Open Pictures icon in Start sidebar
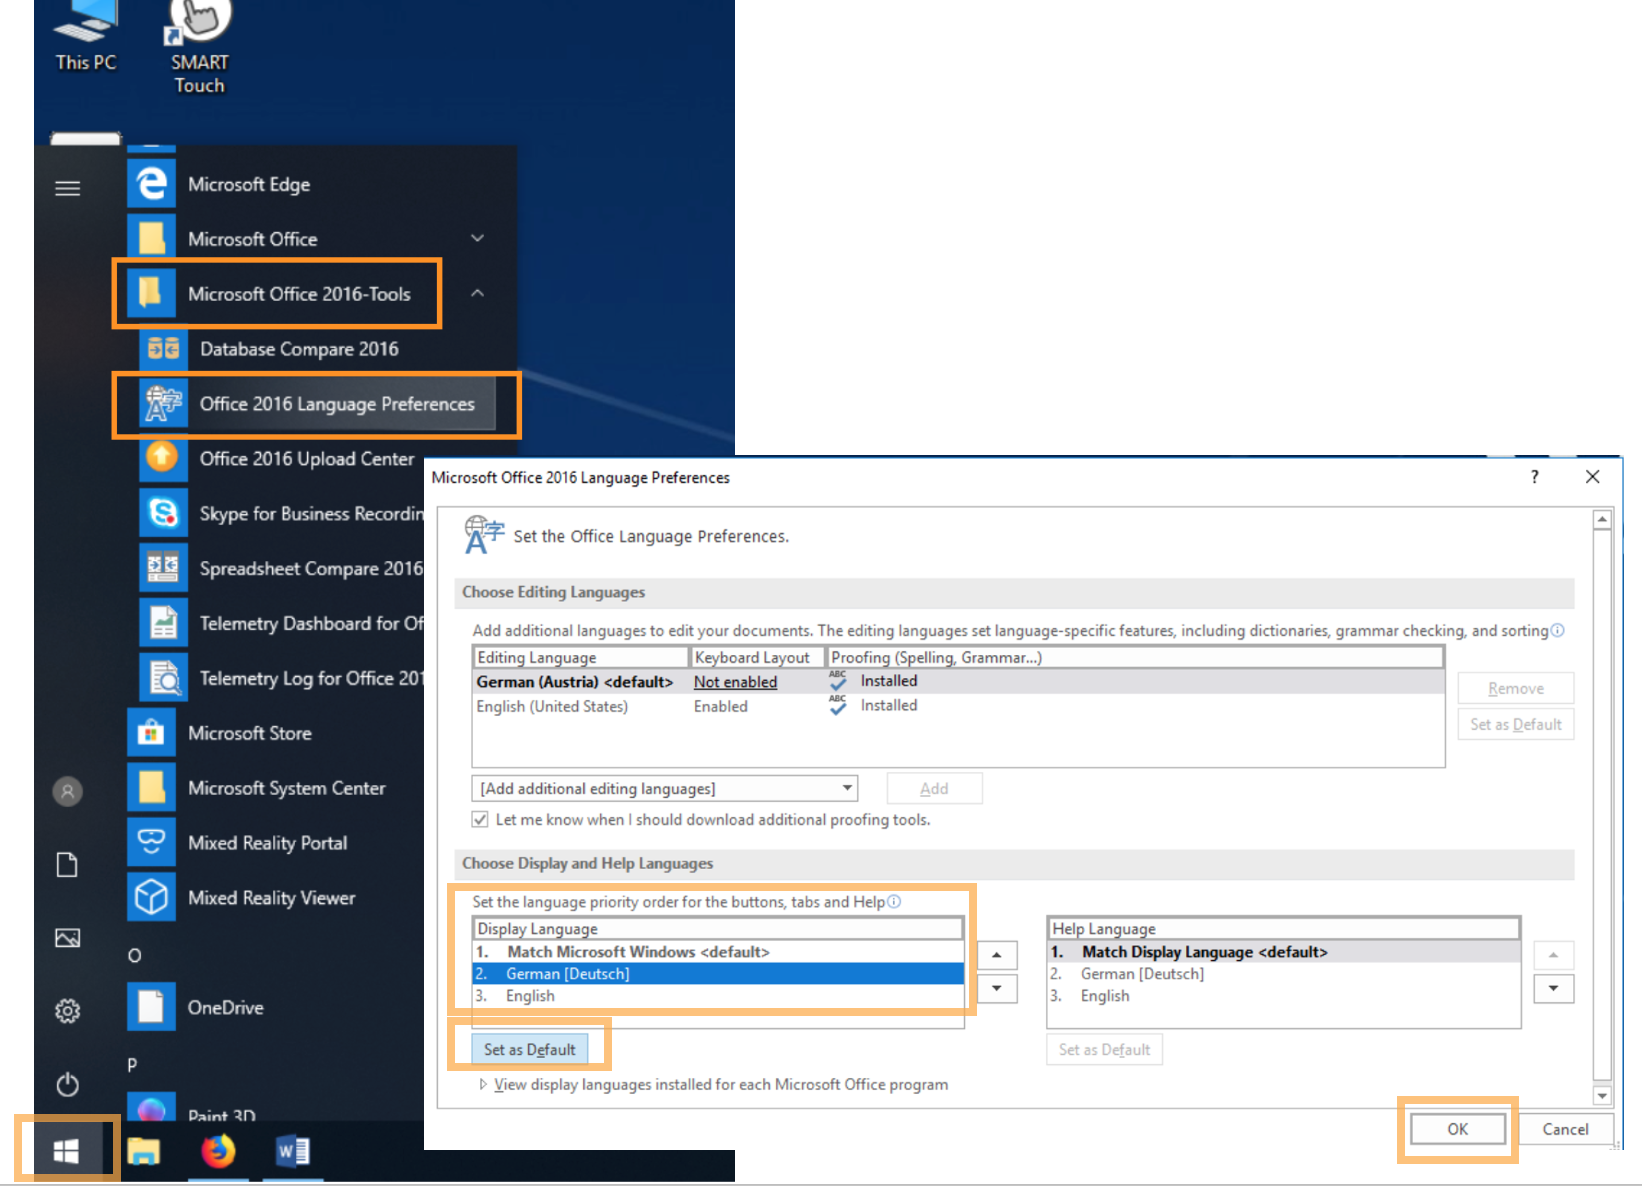Viewport: 1642px width, 1186px height. pyautogui.click(x=67, y=938)
